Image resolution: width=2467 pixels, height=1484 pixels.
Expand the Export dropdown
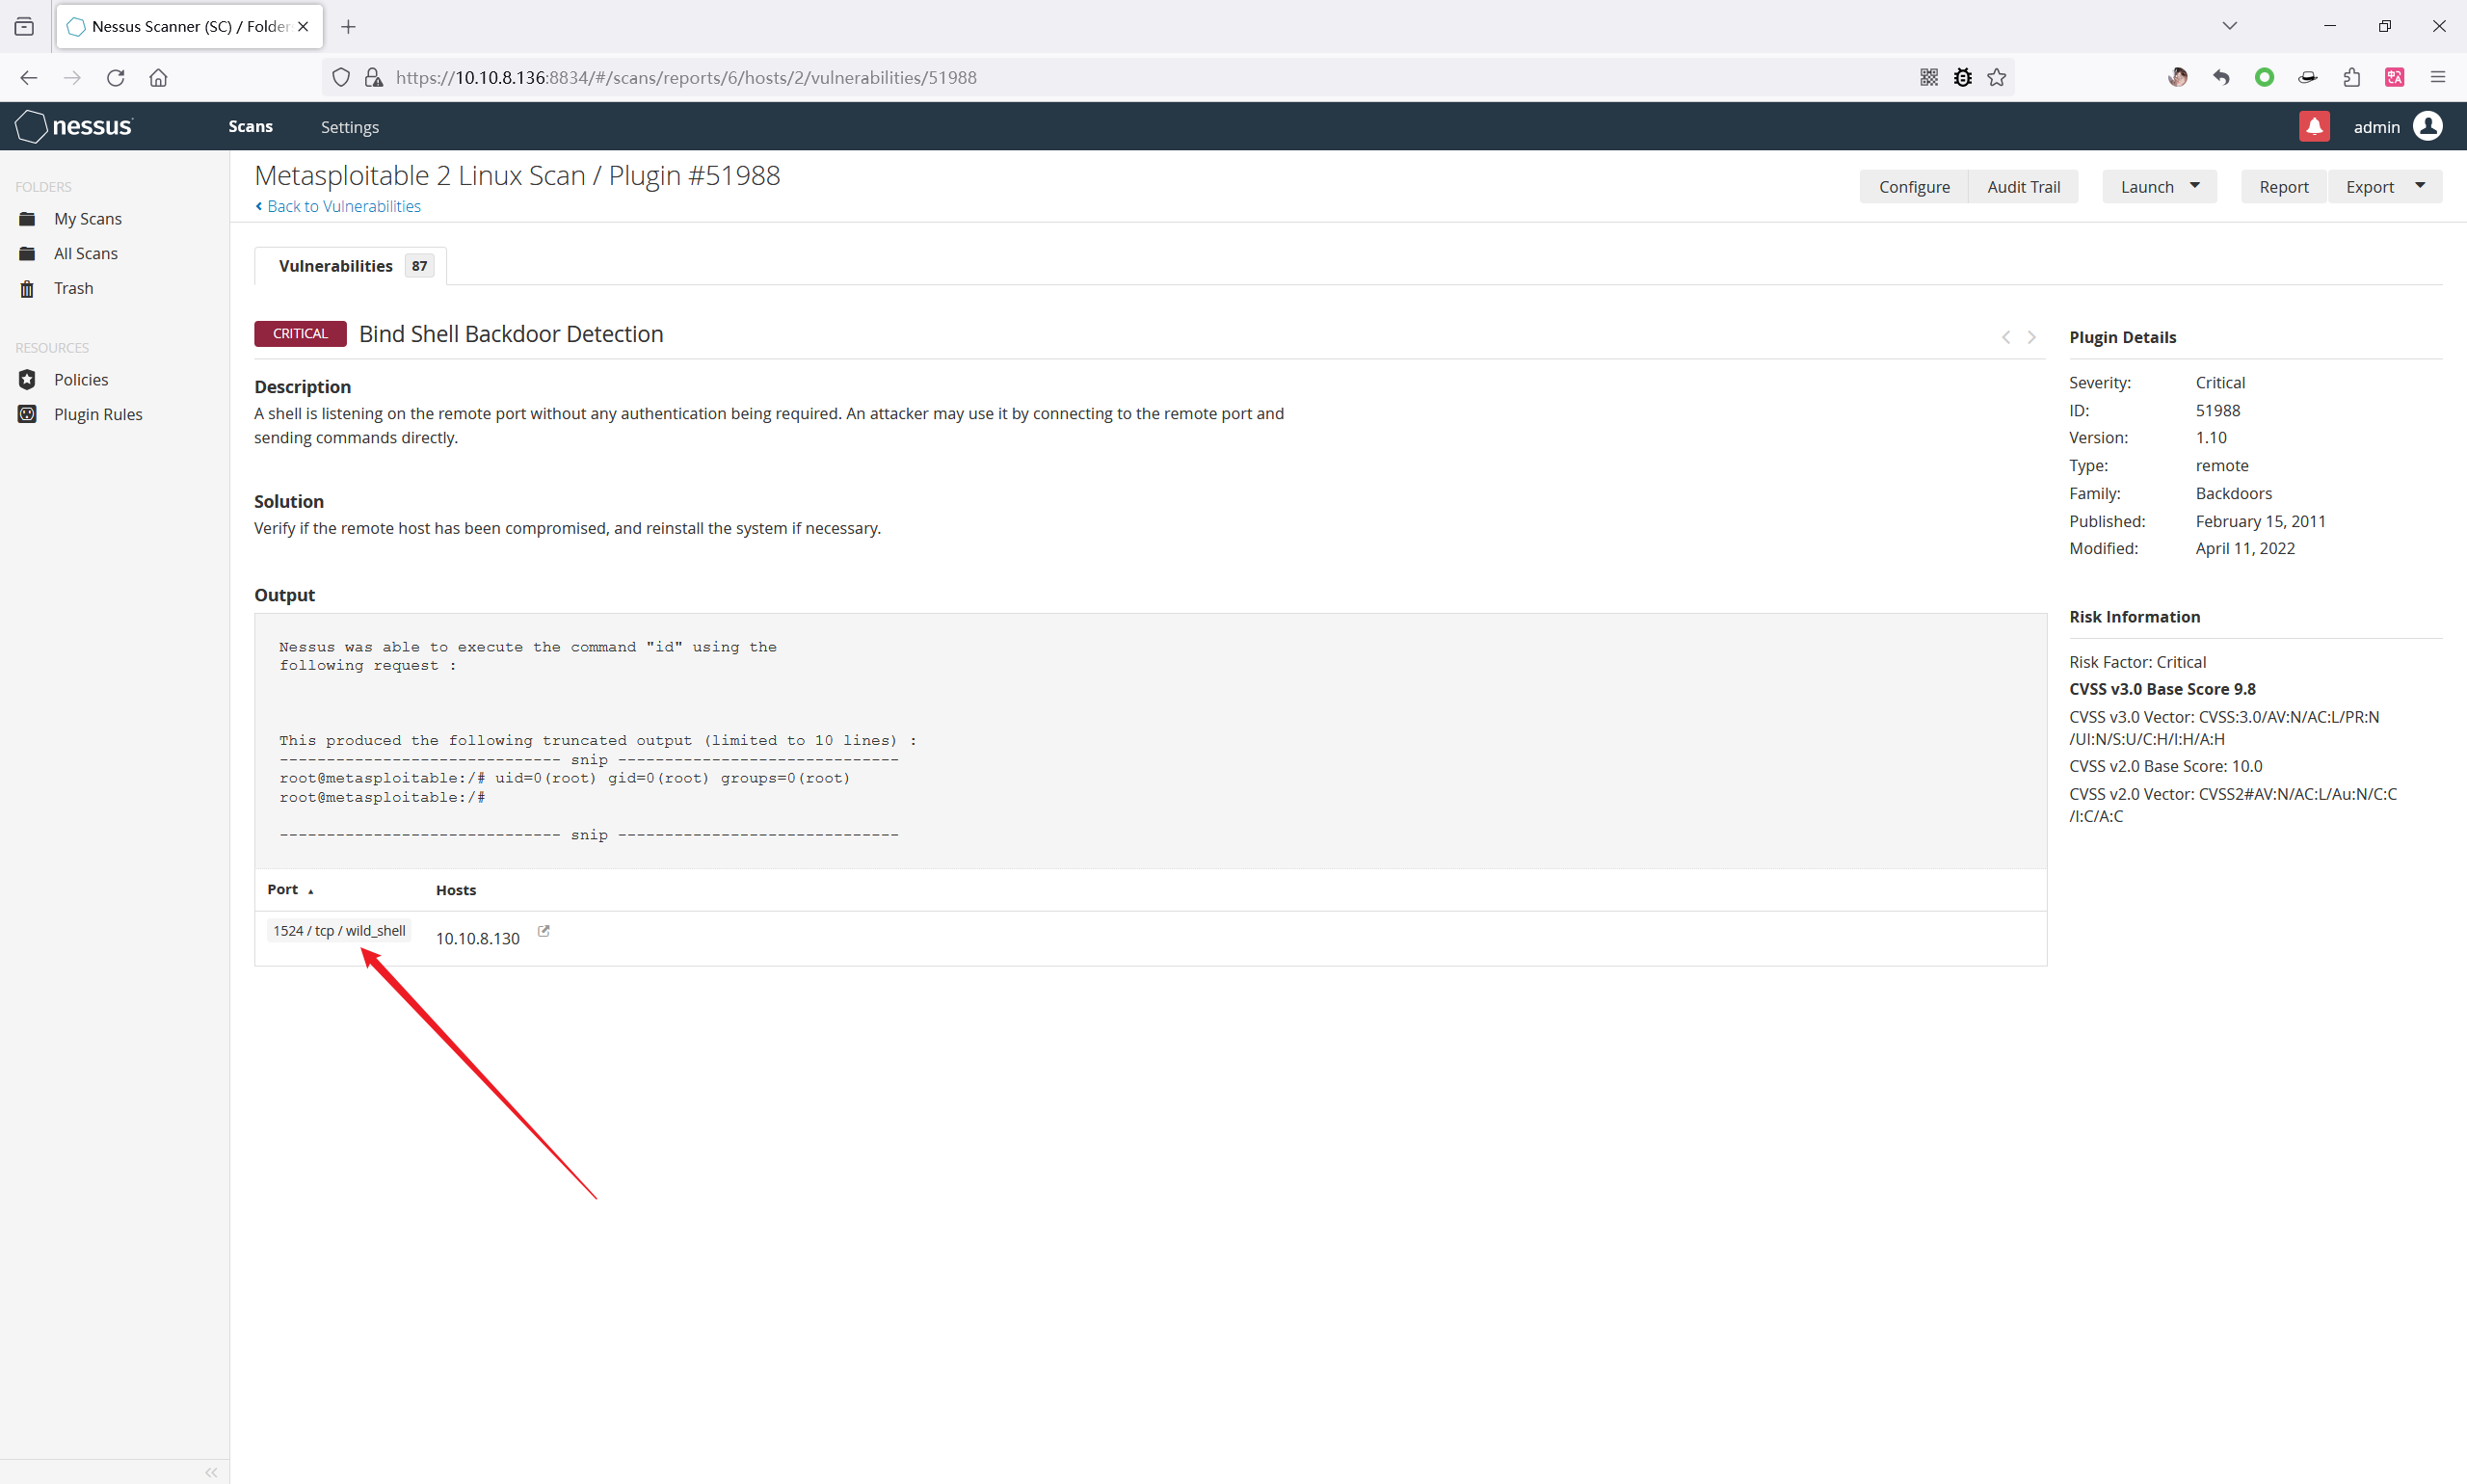pos(2385,187)
